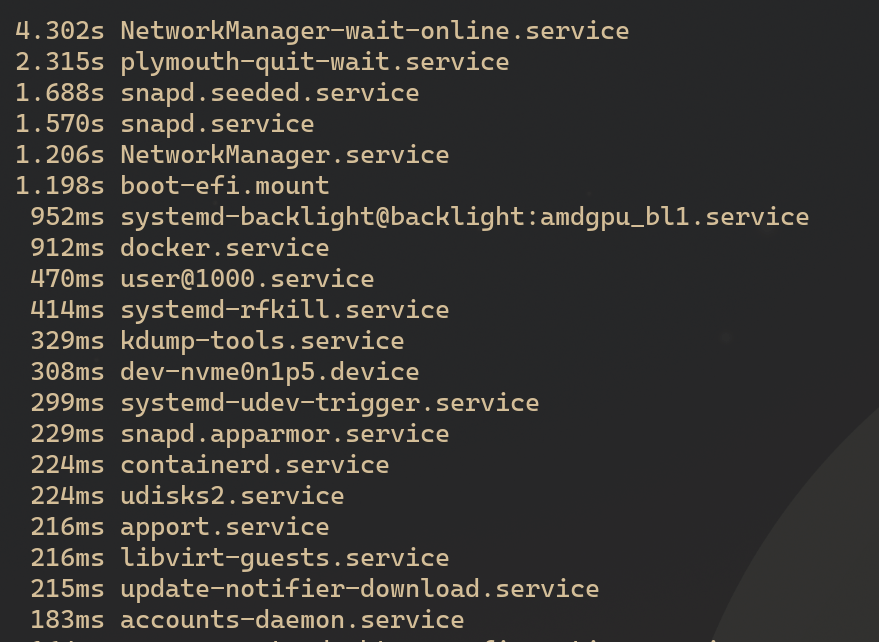
Task: Click the libvirt-guests.service text
Action: point(284,558)
